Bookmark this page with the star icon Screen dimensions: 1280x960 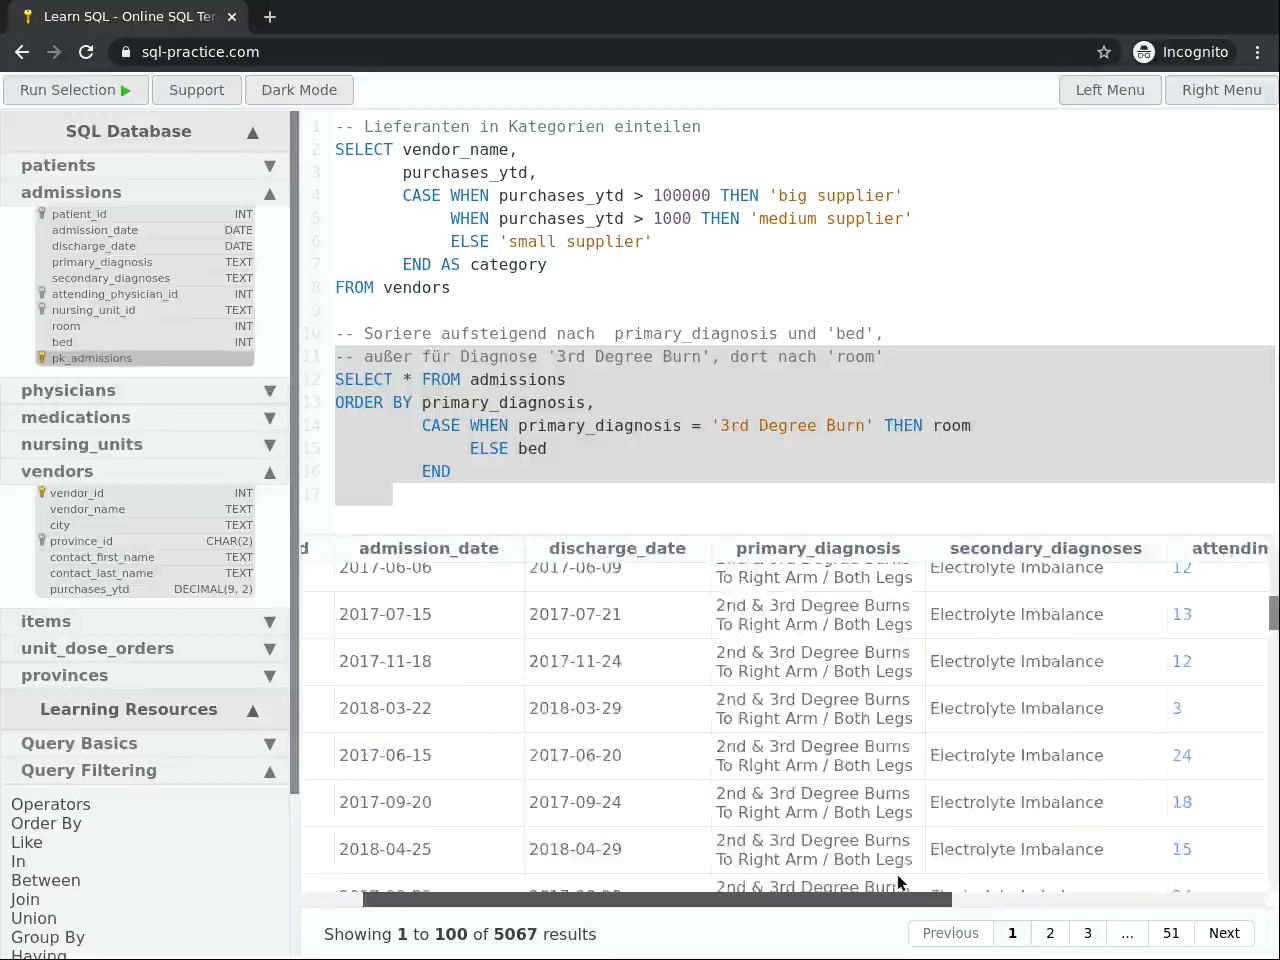click(1104, 52)
